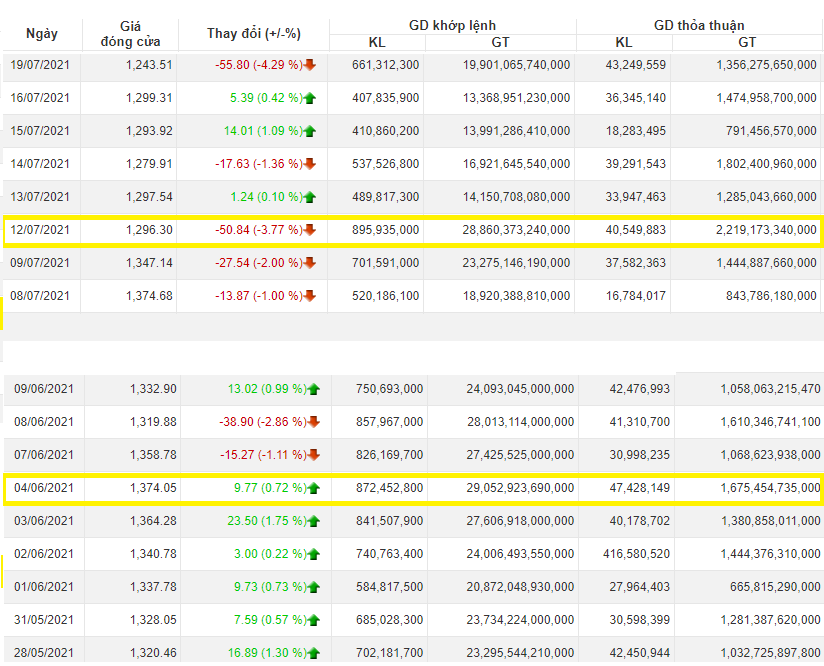Click green up arrow in 16/07/2021 row
The height and width of the screenshot is (666, 824).
[310, 98]
